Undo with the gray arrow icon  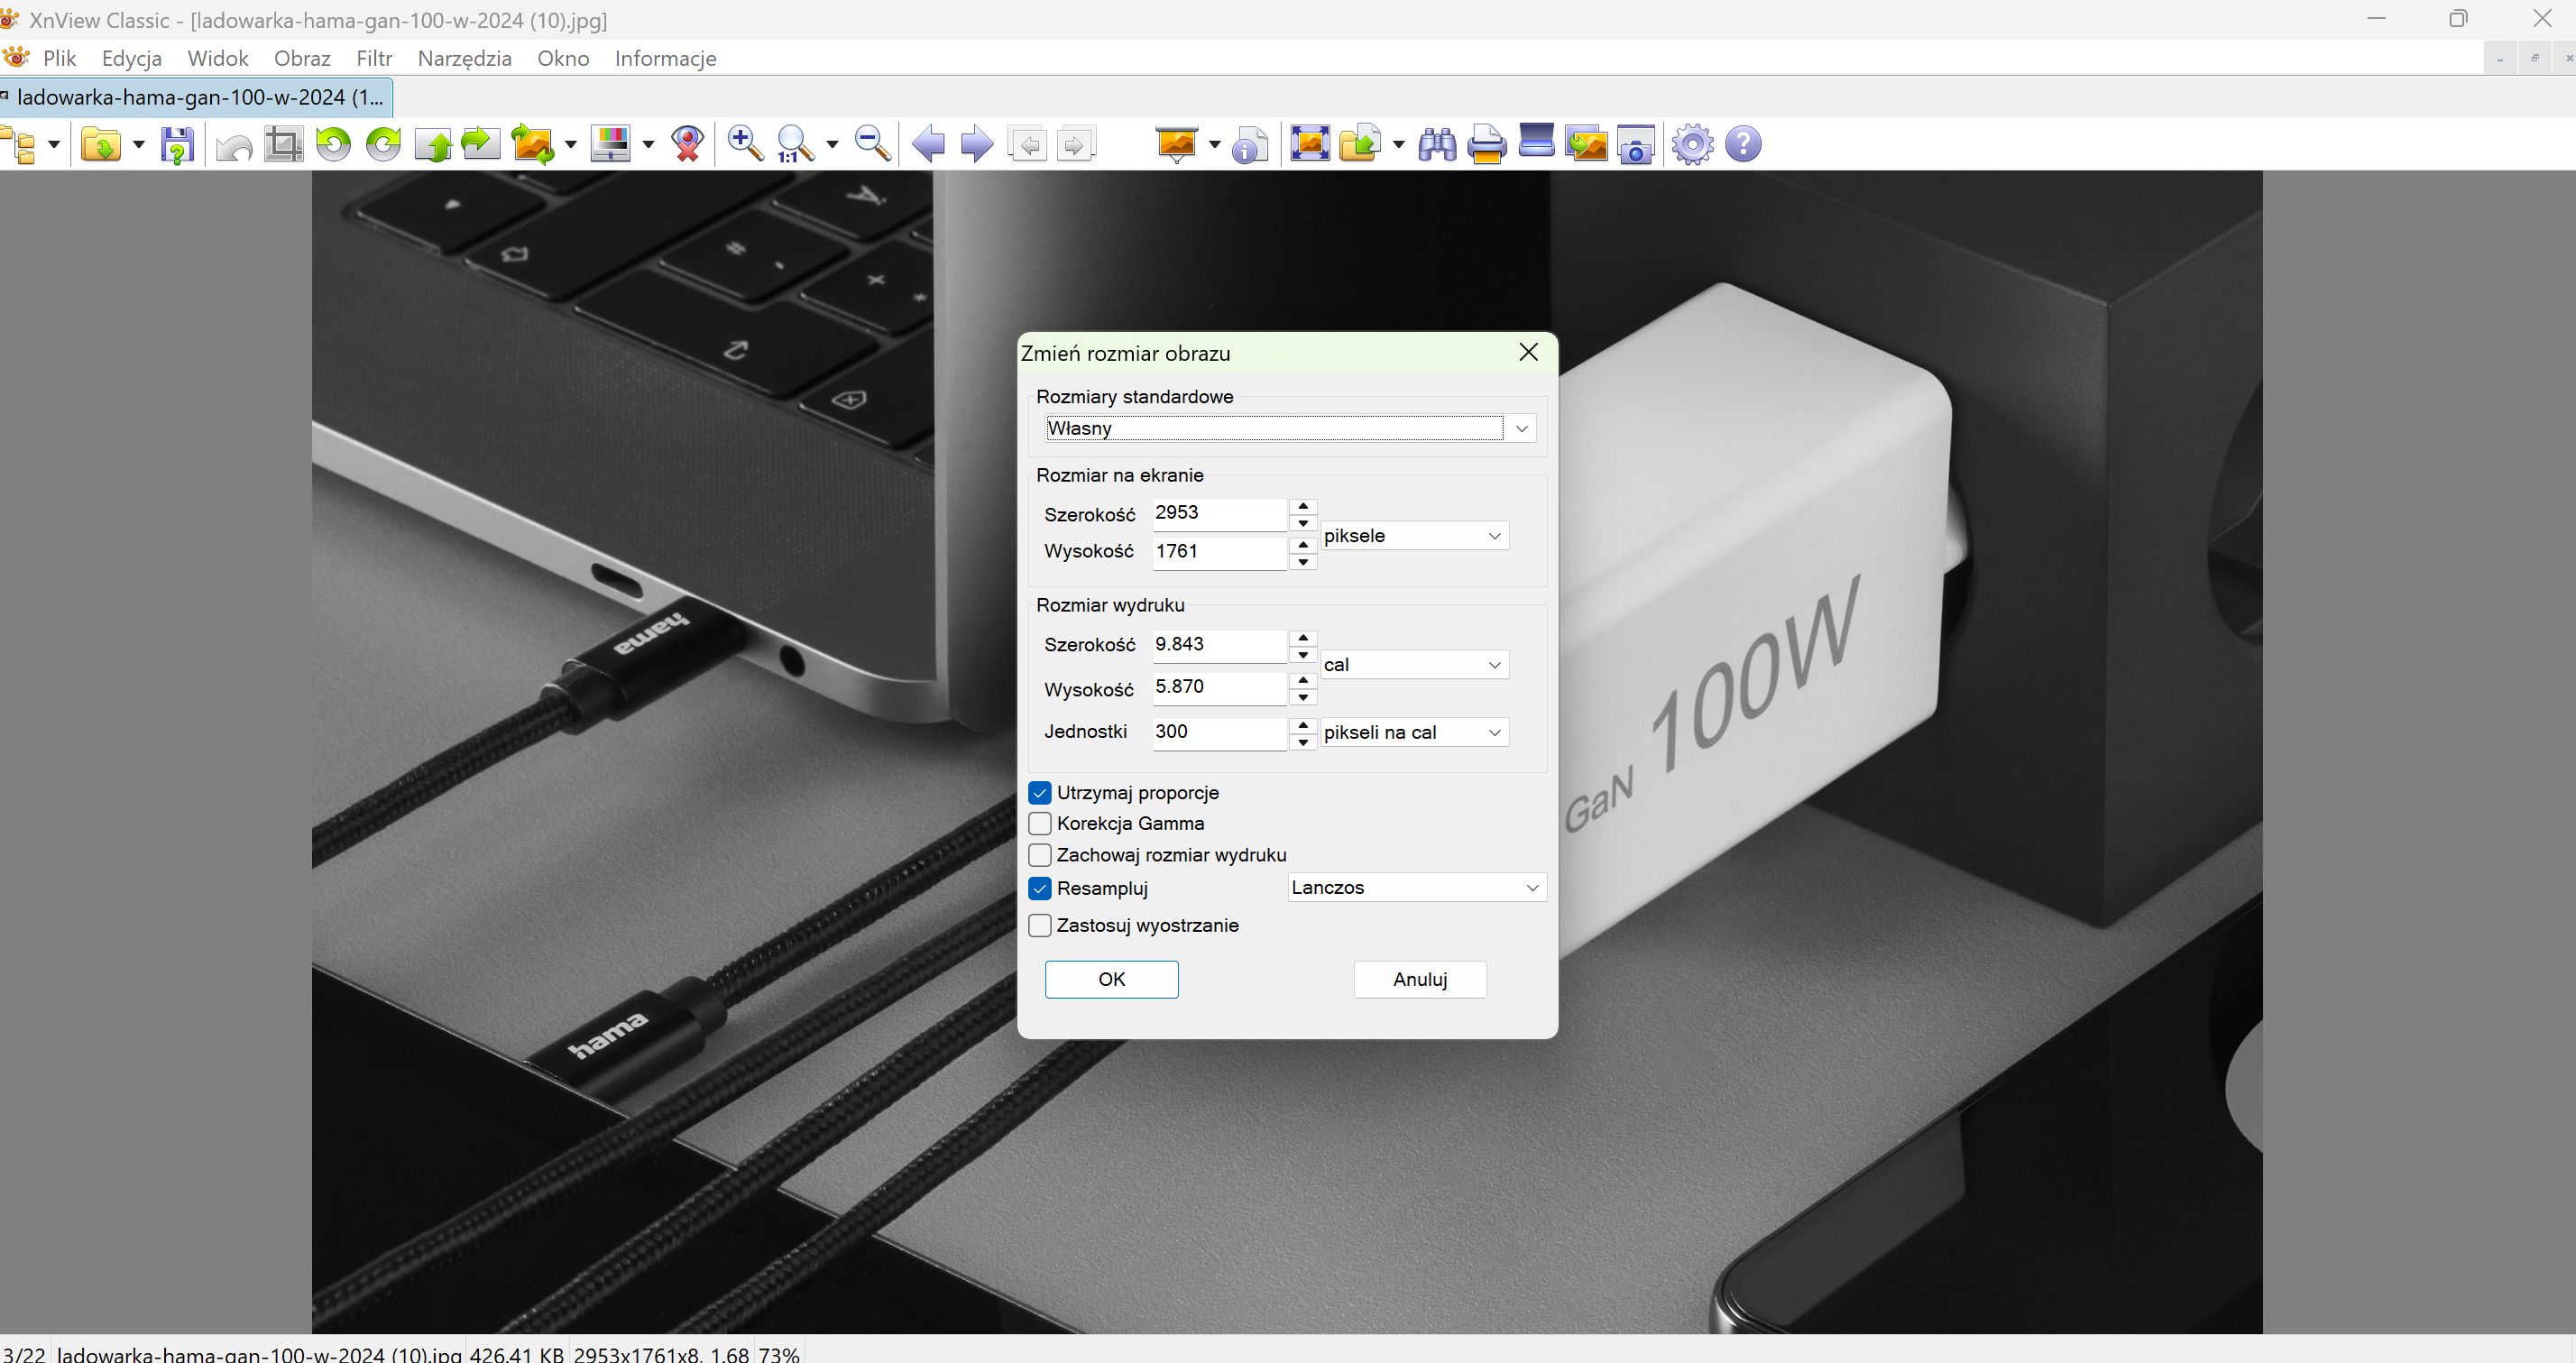(x=234, y=146)
